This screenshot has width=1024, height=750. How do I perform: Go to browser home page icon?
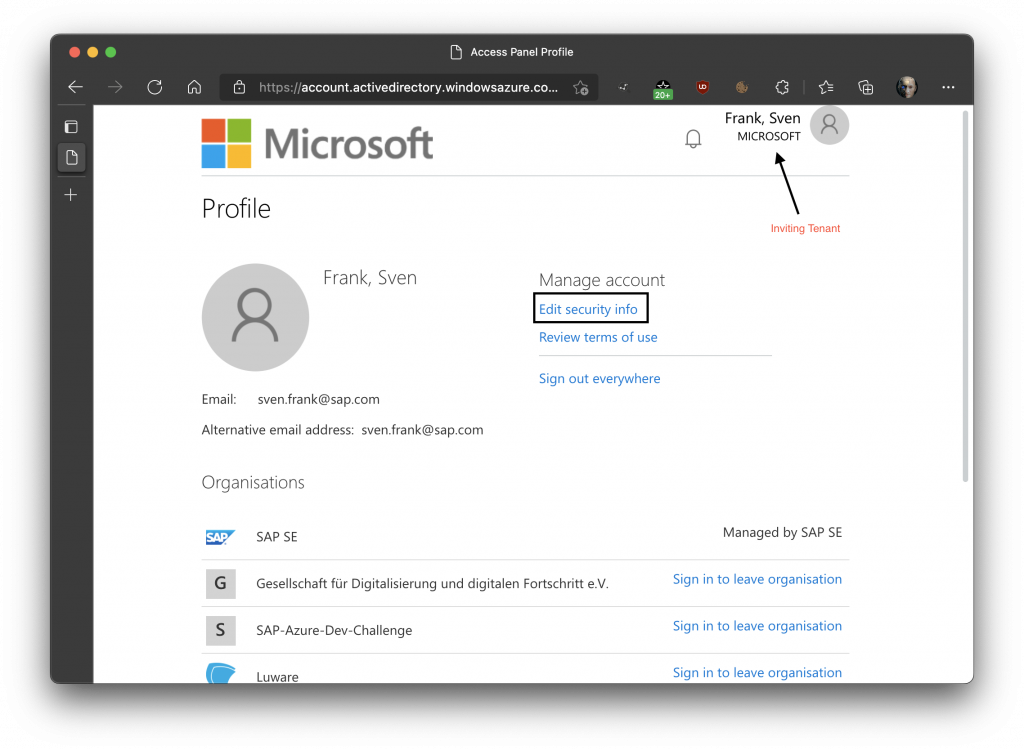(195, 87)
